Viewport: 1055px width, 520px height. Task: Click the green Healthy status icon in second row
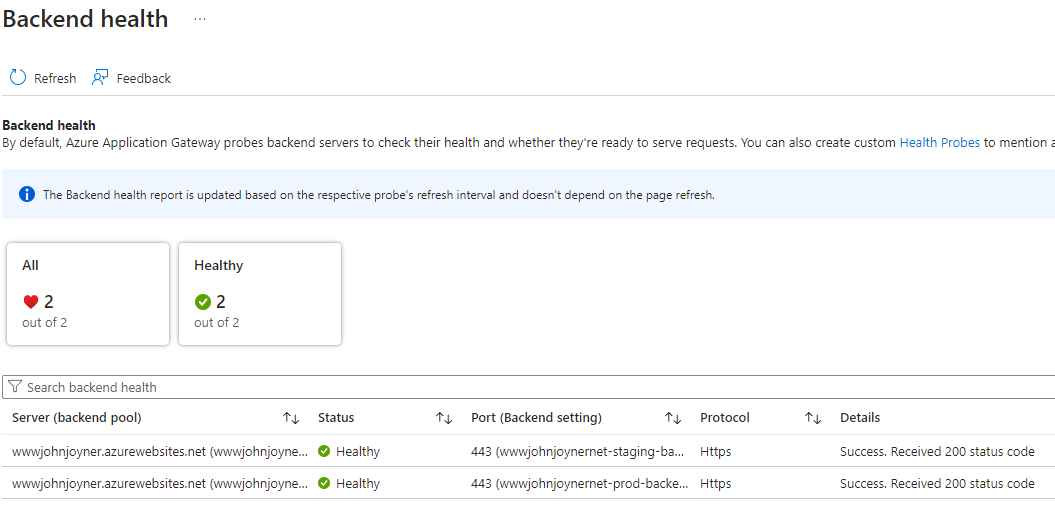(324, 484)
